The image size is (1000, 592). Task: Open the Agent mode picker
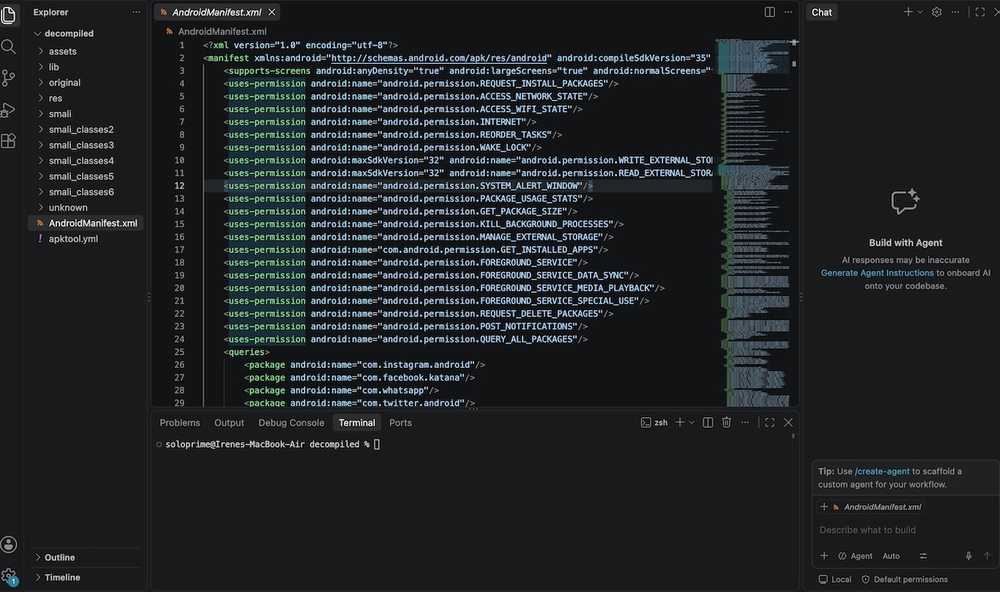pyautogui.click(x=855, y=556)
